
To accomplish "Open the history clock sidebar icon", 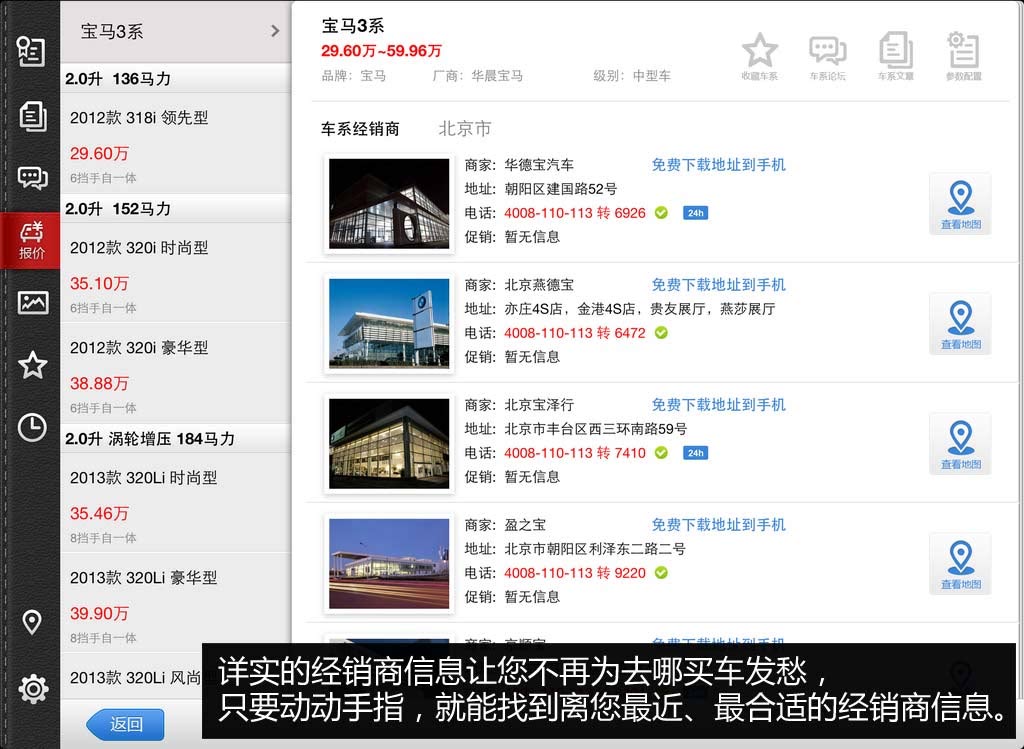I will point(32,427).
